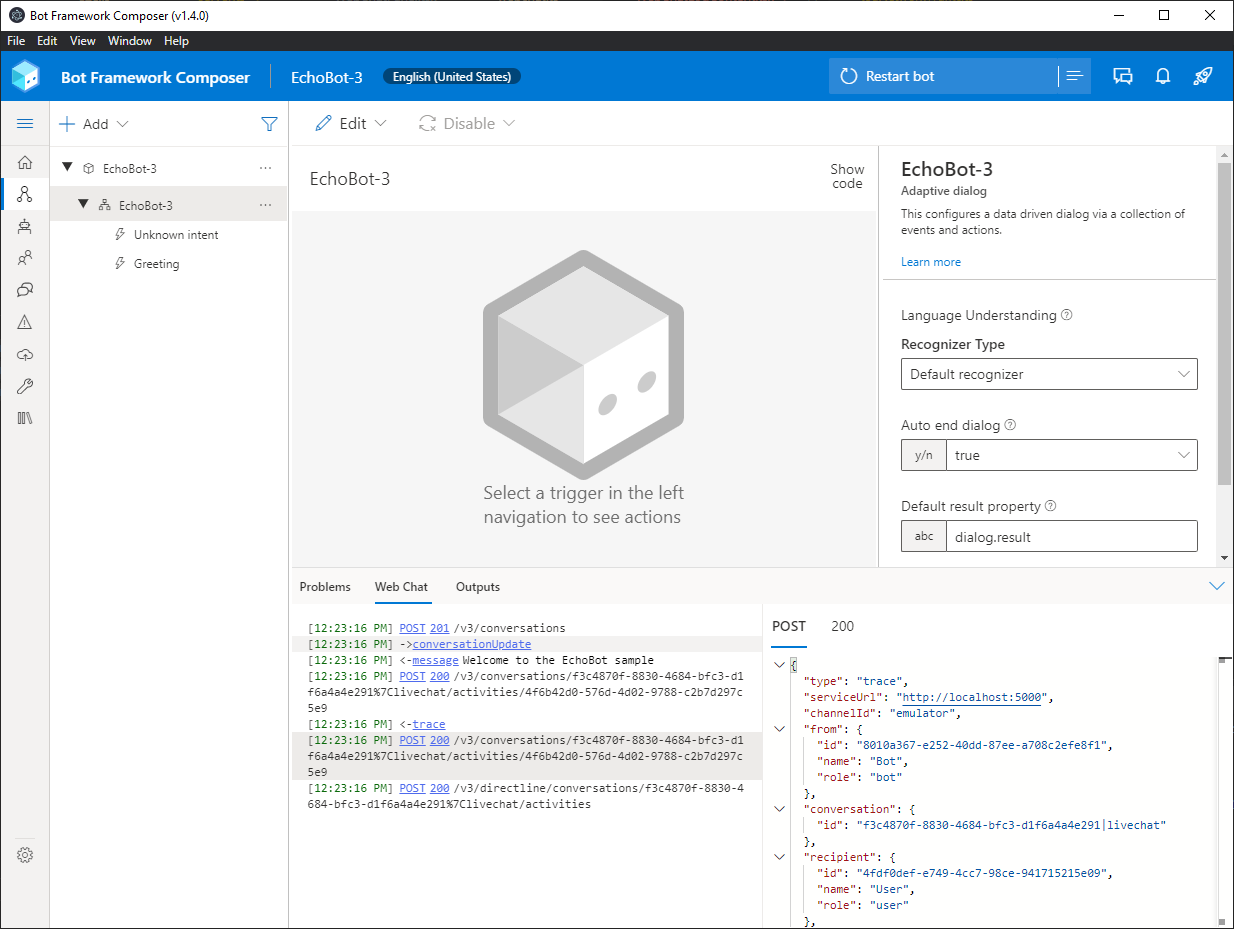1234x929 pixels.
Task: Click the rocket get started icon
Action: coord(1203,76)
